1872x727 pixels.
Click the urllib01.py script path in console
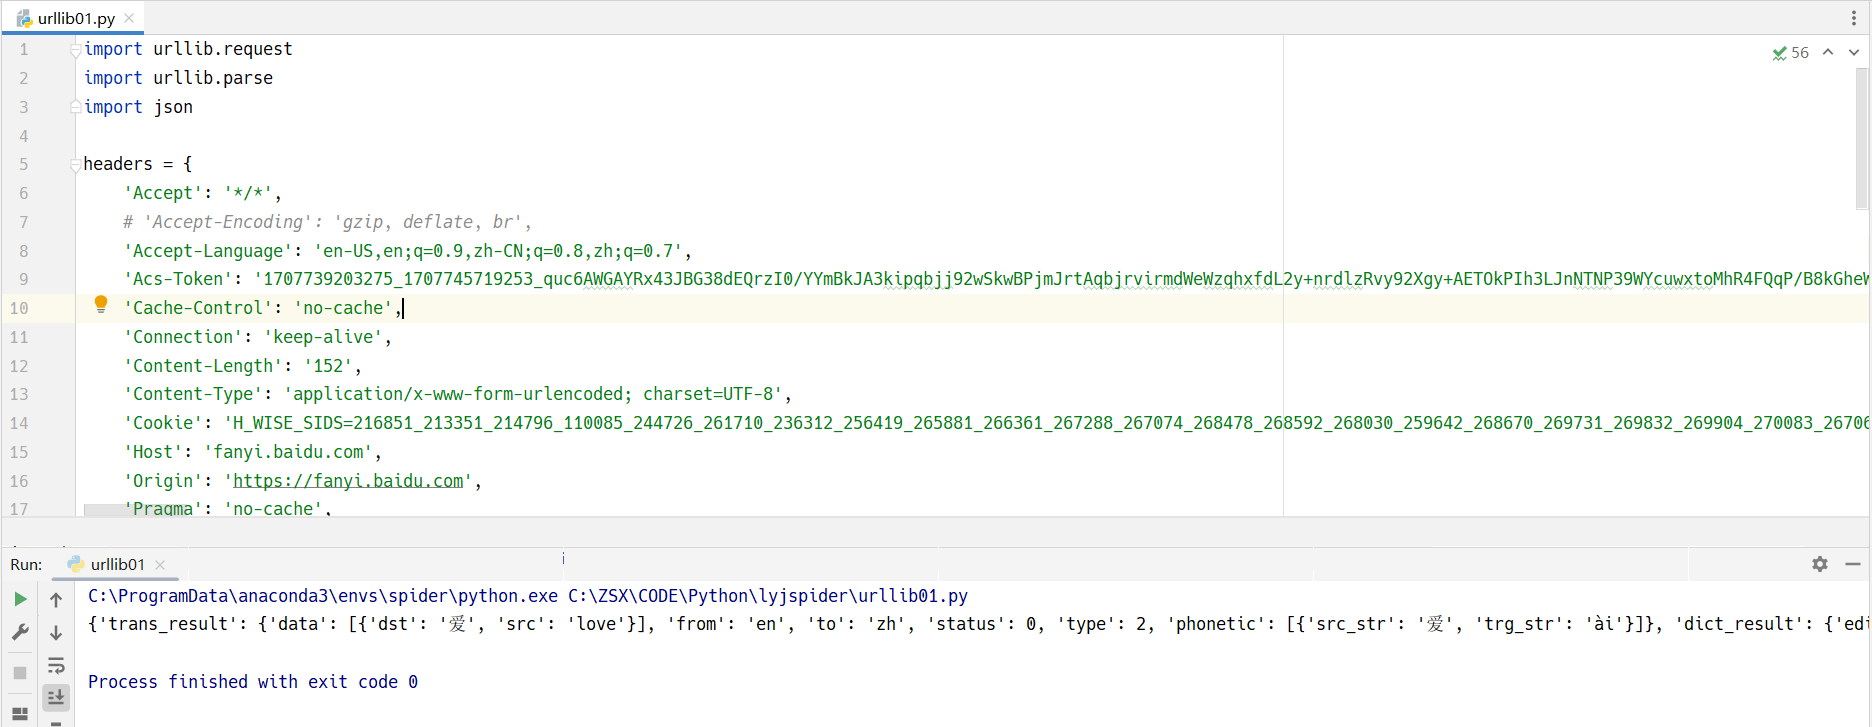768,596
